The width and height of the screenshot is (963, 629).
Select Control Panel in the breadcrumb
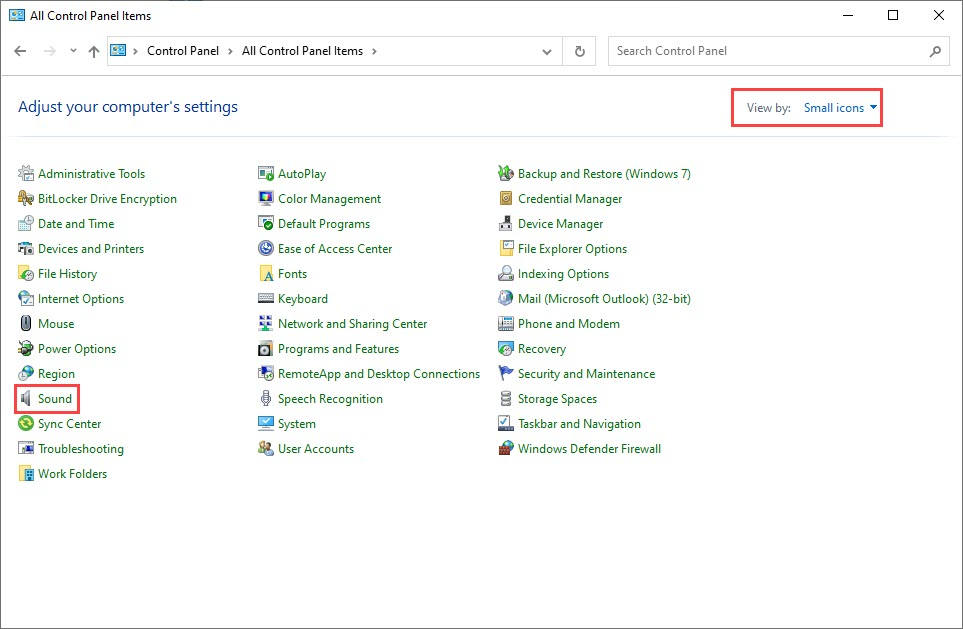tap(182, 51)
